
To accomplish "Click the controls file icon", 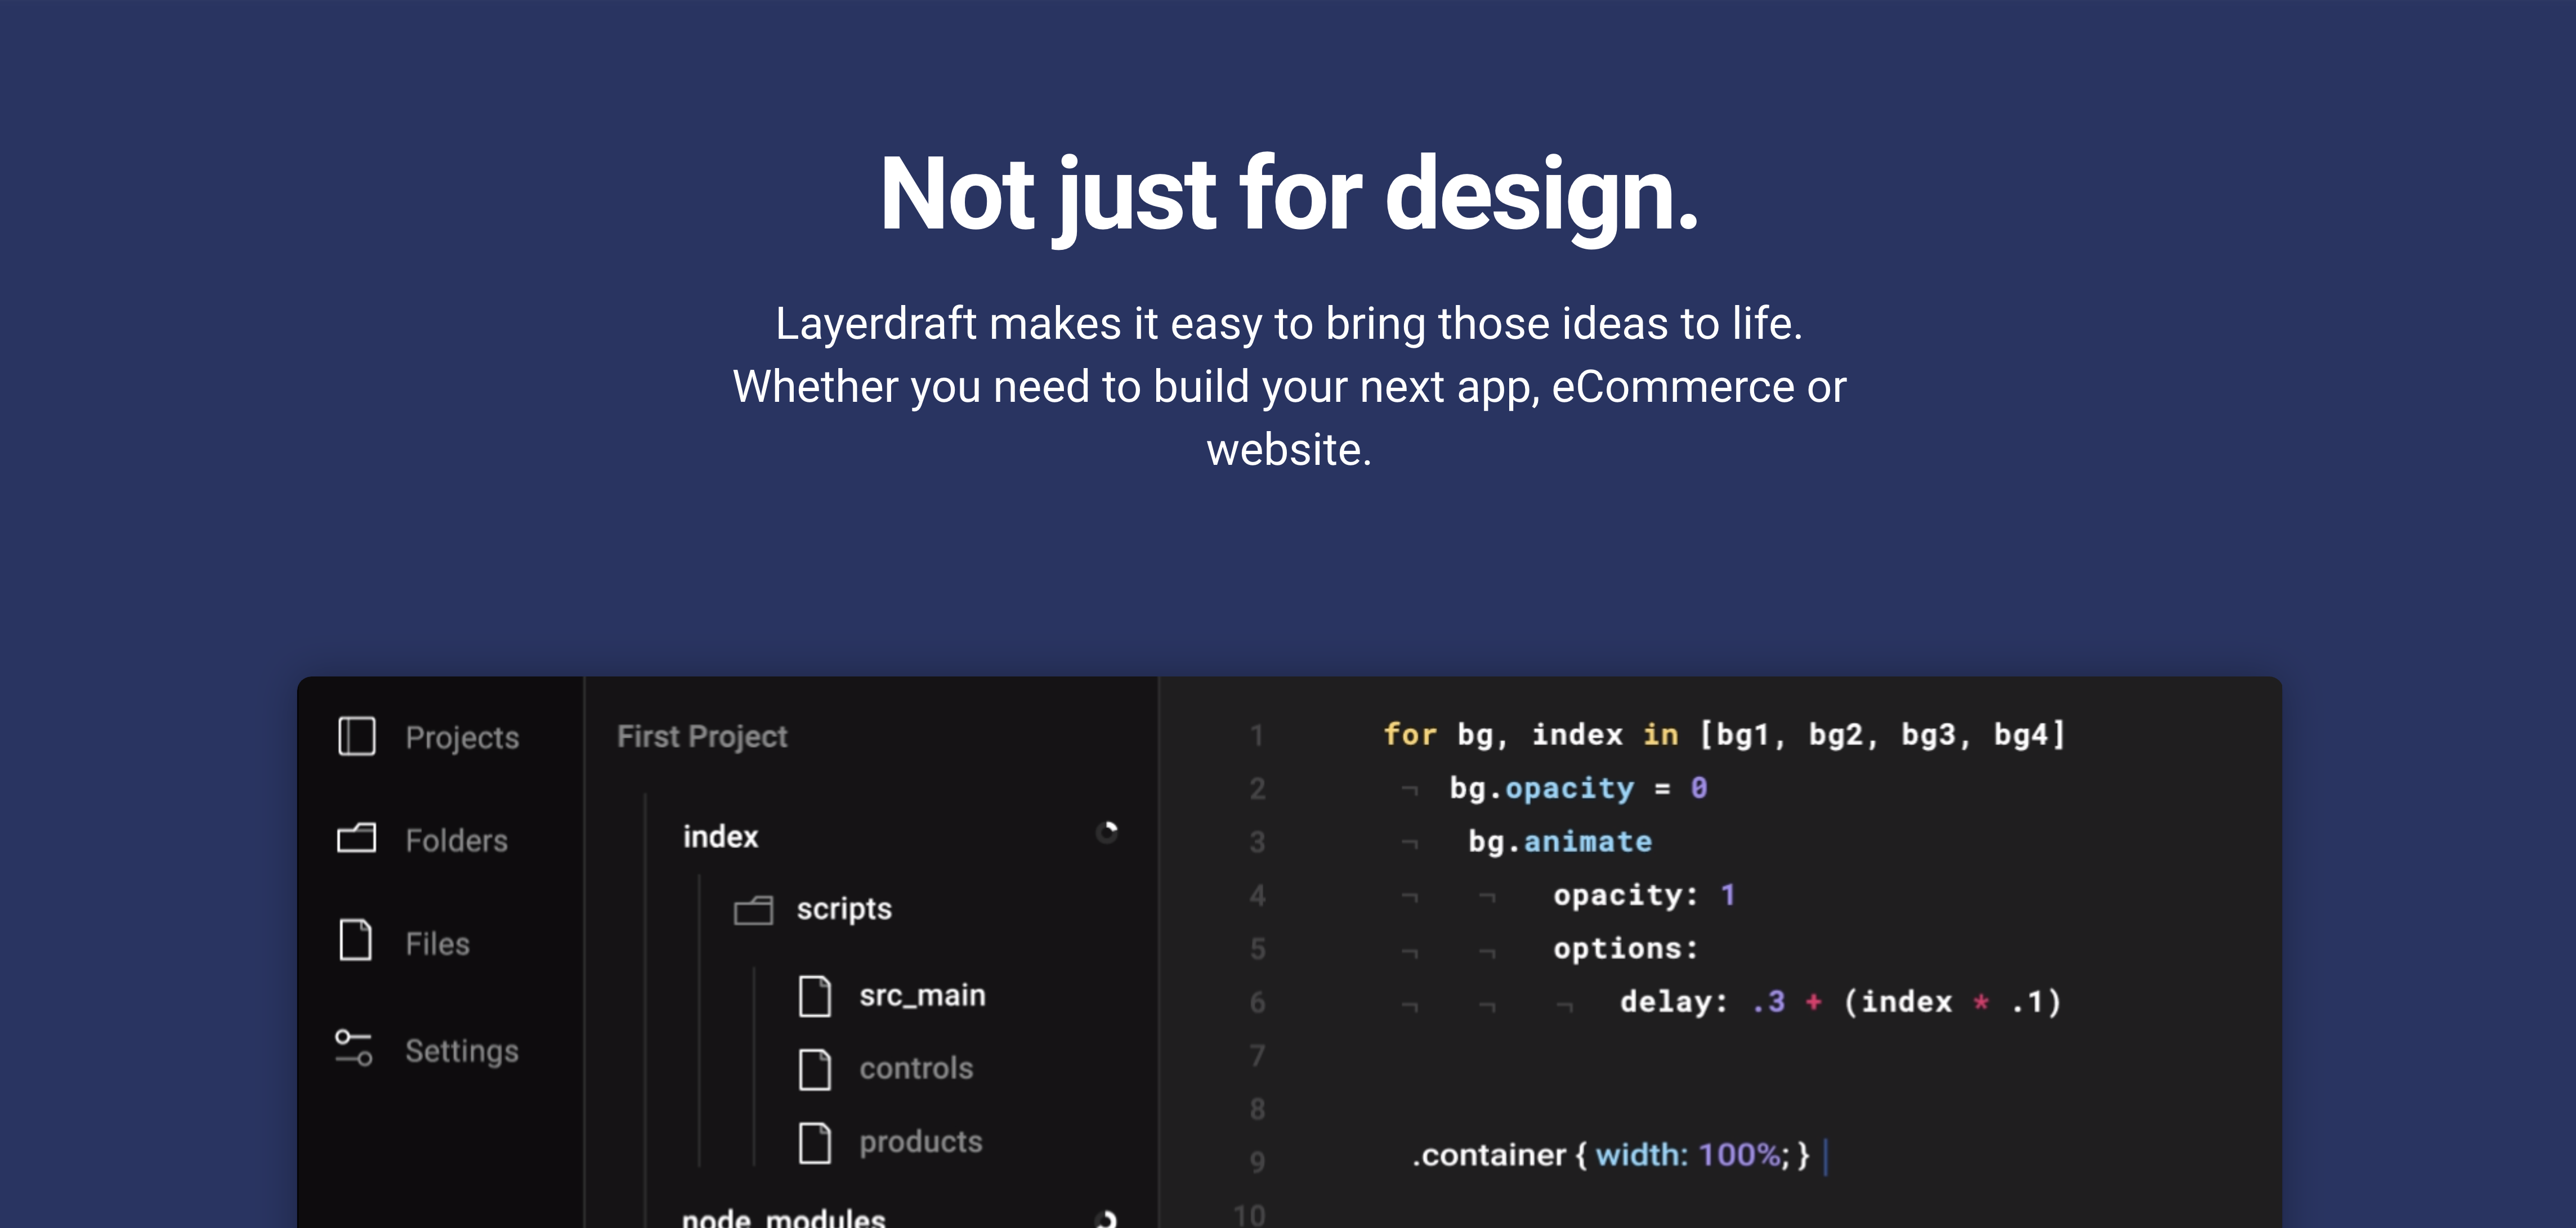I will pyautogui.click(x=814, y=1069).
